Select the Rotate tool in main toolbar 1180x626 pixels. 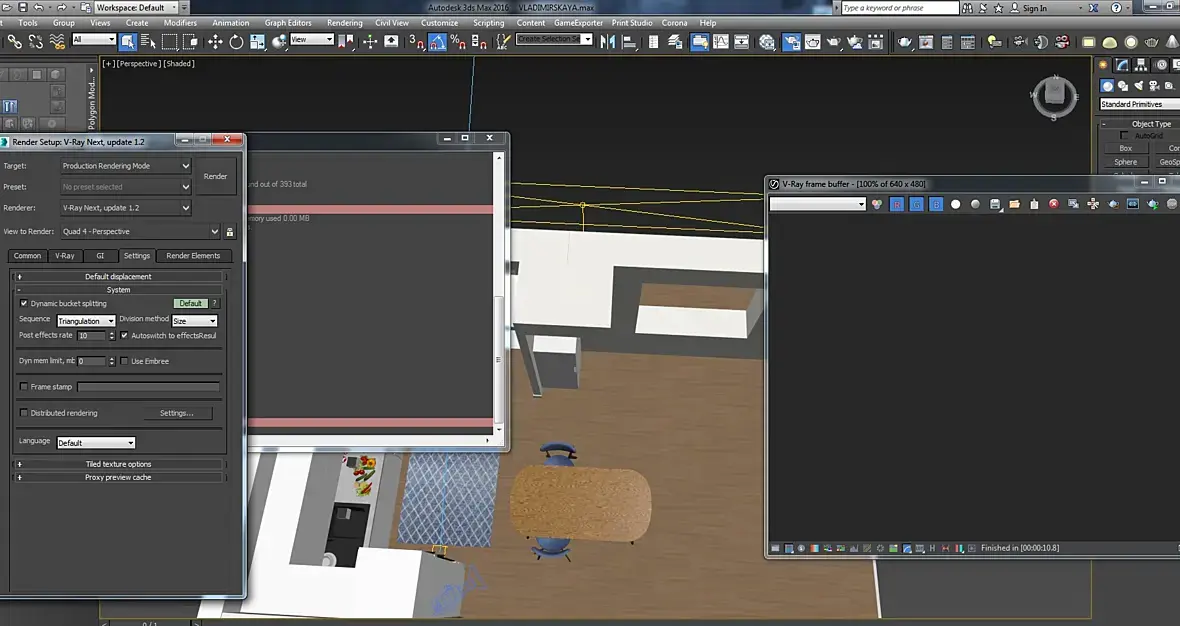[x=236, y=41]
